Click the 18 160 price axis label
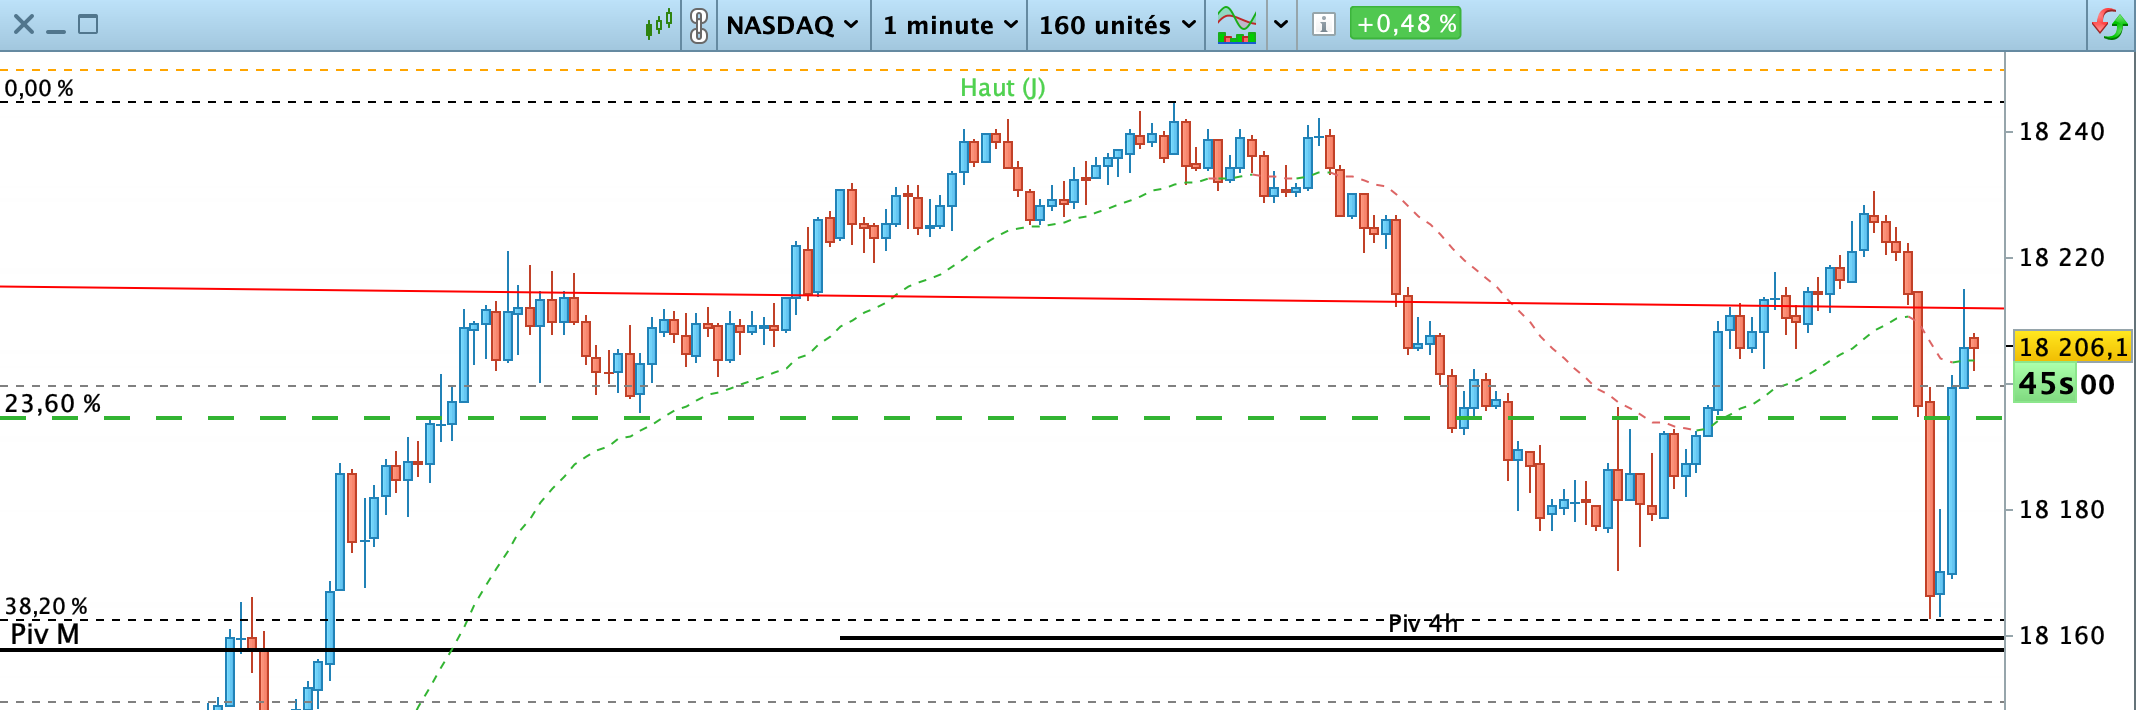Screen dimensions: 2136x710 point(2062,636)
